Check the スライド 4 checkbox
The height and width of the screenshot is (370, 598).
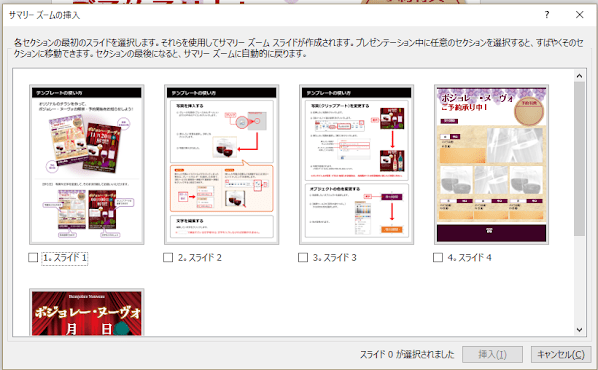[438, 258]
